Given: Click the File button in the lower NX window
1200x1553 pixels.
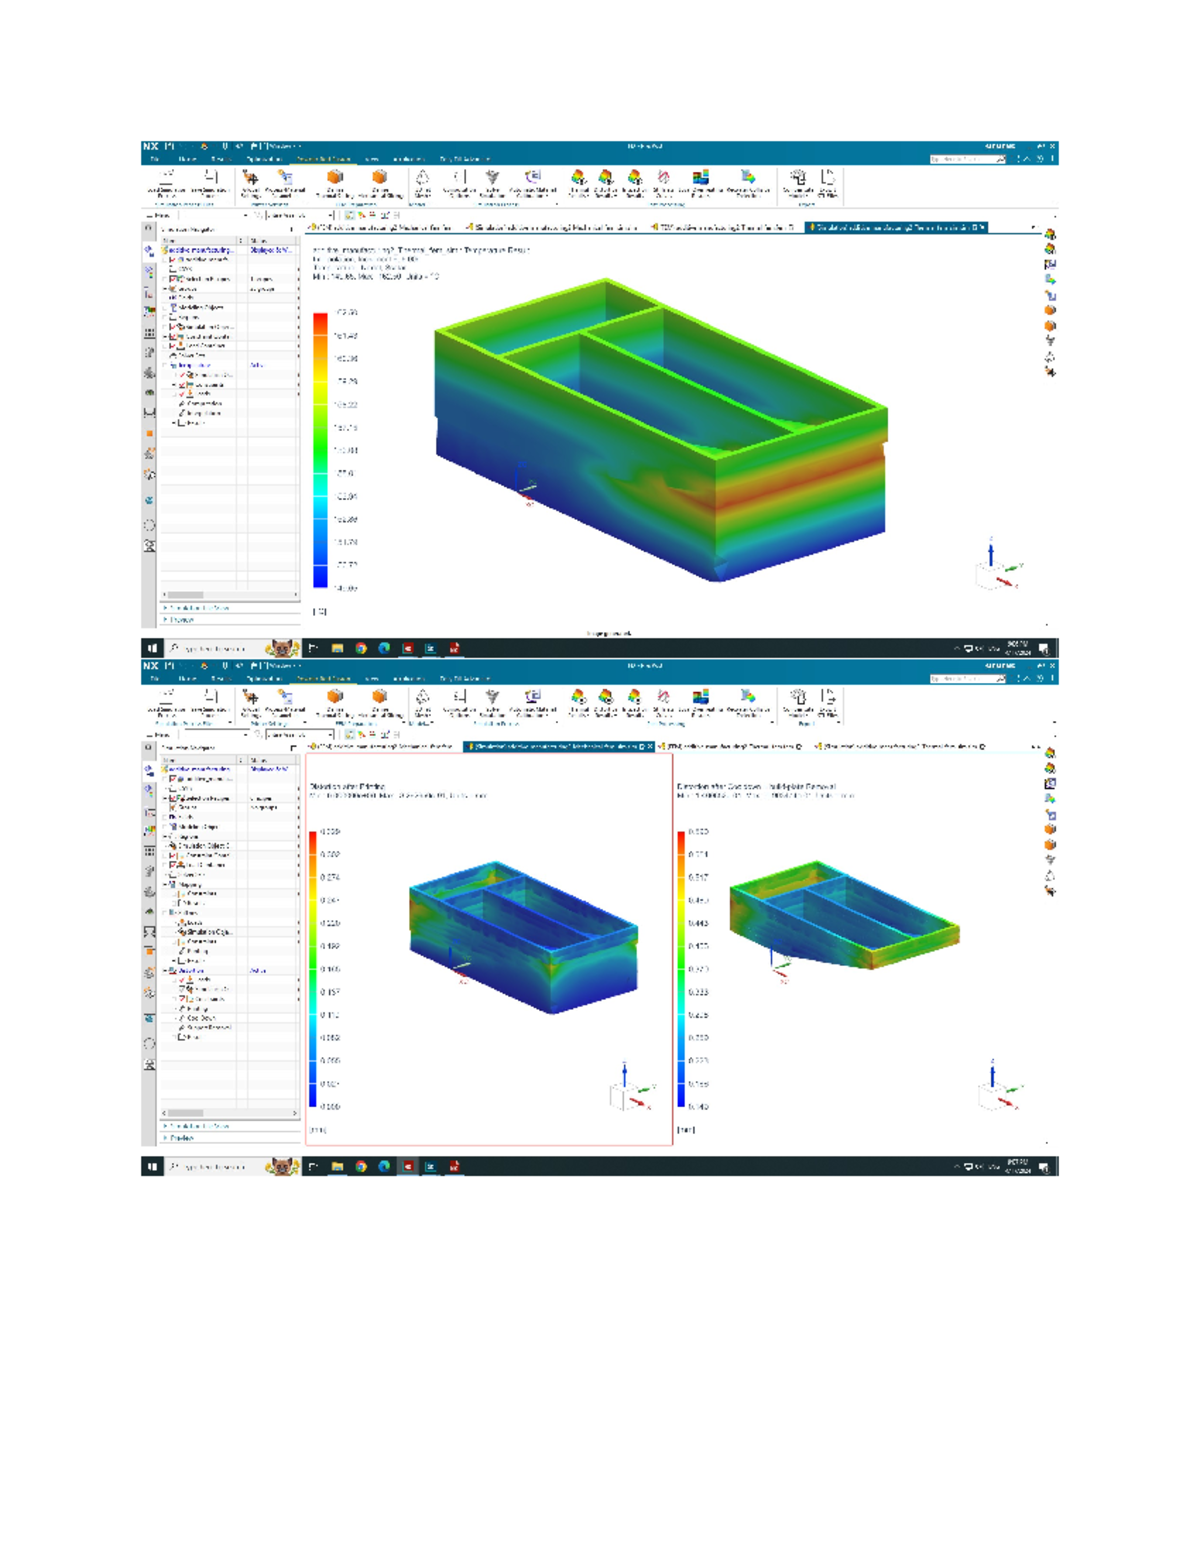Looking at the screenshot, I should 154,678.
